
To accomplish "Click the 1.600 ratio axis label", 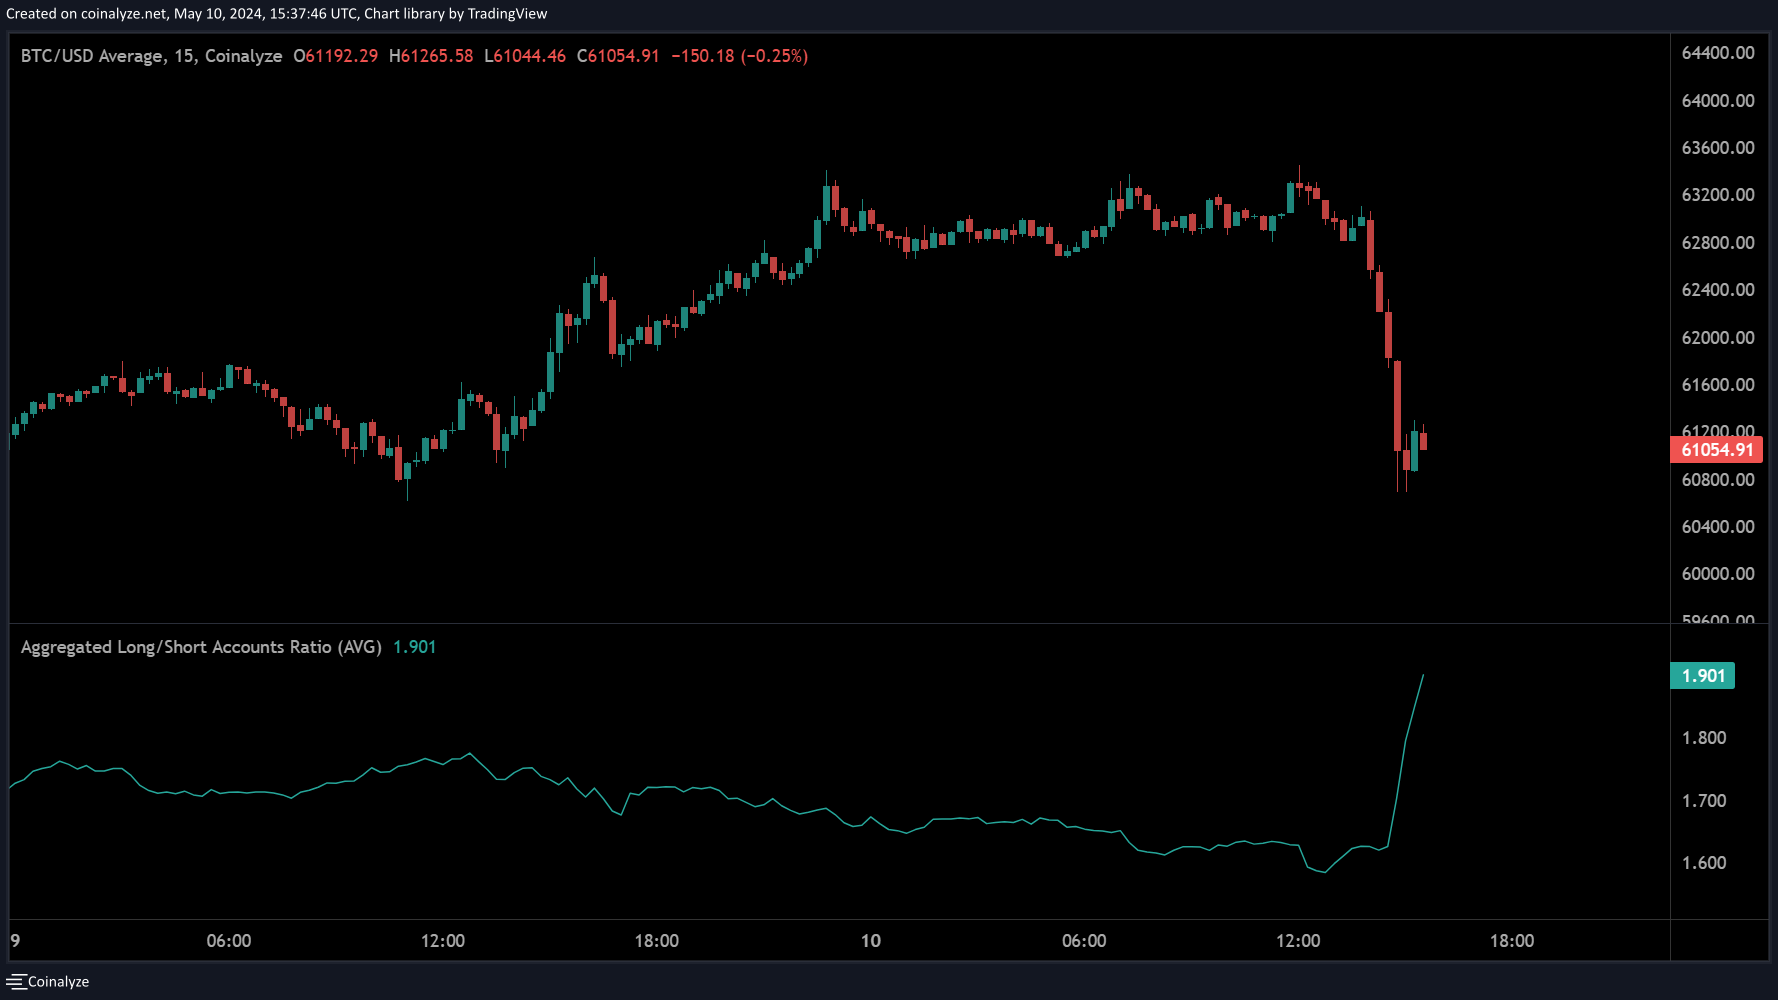I will point(1703,863).
